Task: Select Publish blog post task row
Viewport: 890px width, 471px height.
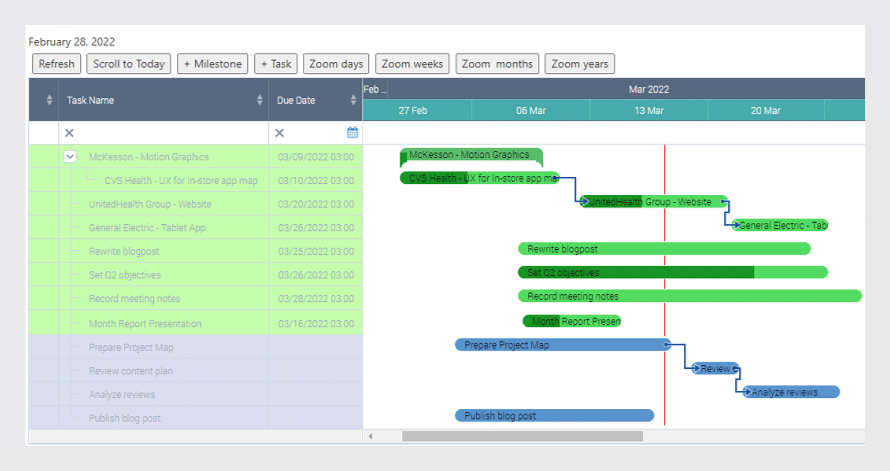Action: 196,418
